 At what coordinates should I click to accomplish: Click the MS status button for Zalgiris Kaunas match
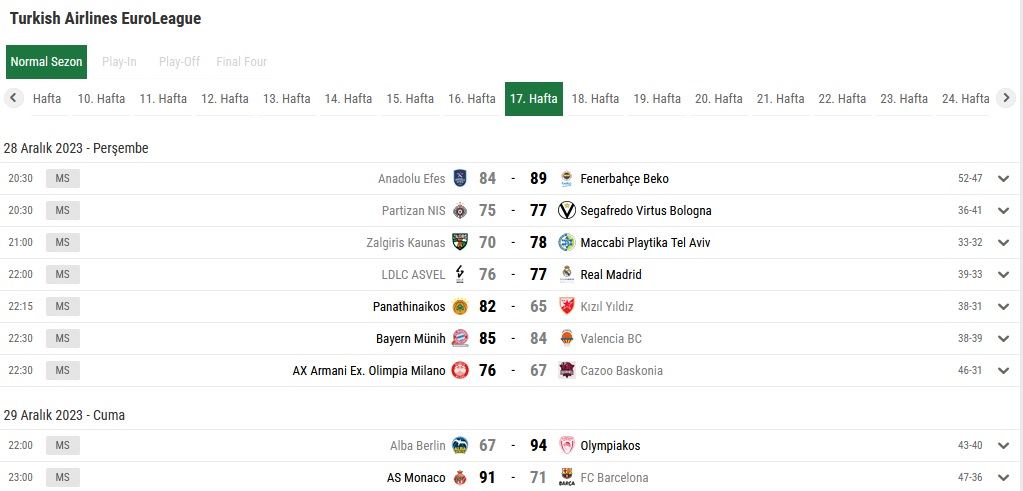(62, 243)
